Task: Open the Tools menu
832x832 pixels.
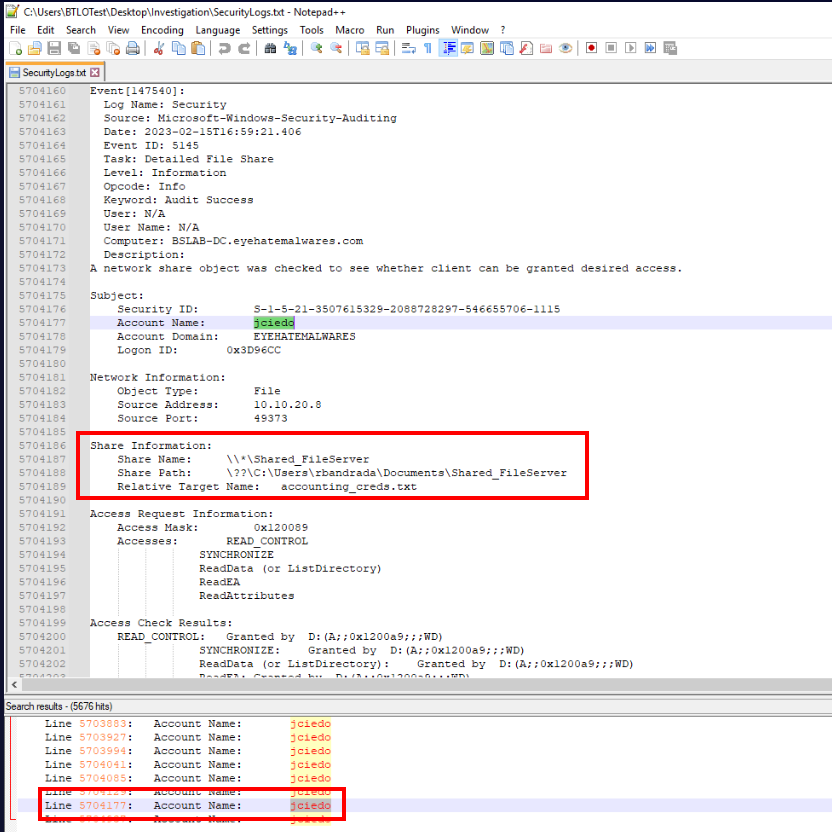Action: (311, 30)
